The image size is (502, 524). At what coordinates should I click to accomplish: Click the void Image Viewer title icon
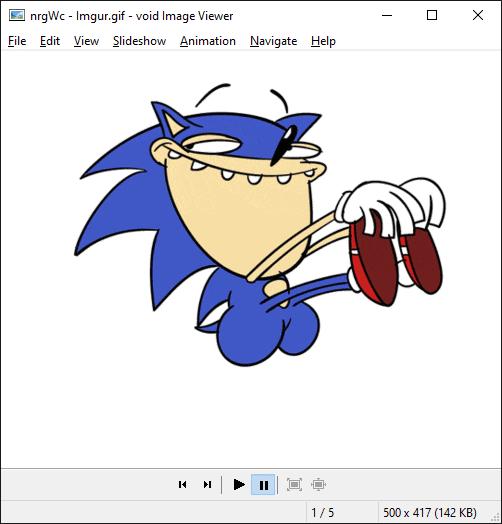pos(17,15)
